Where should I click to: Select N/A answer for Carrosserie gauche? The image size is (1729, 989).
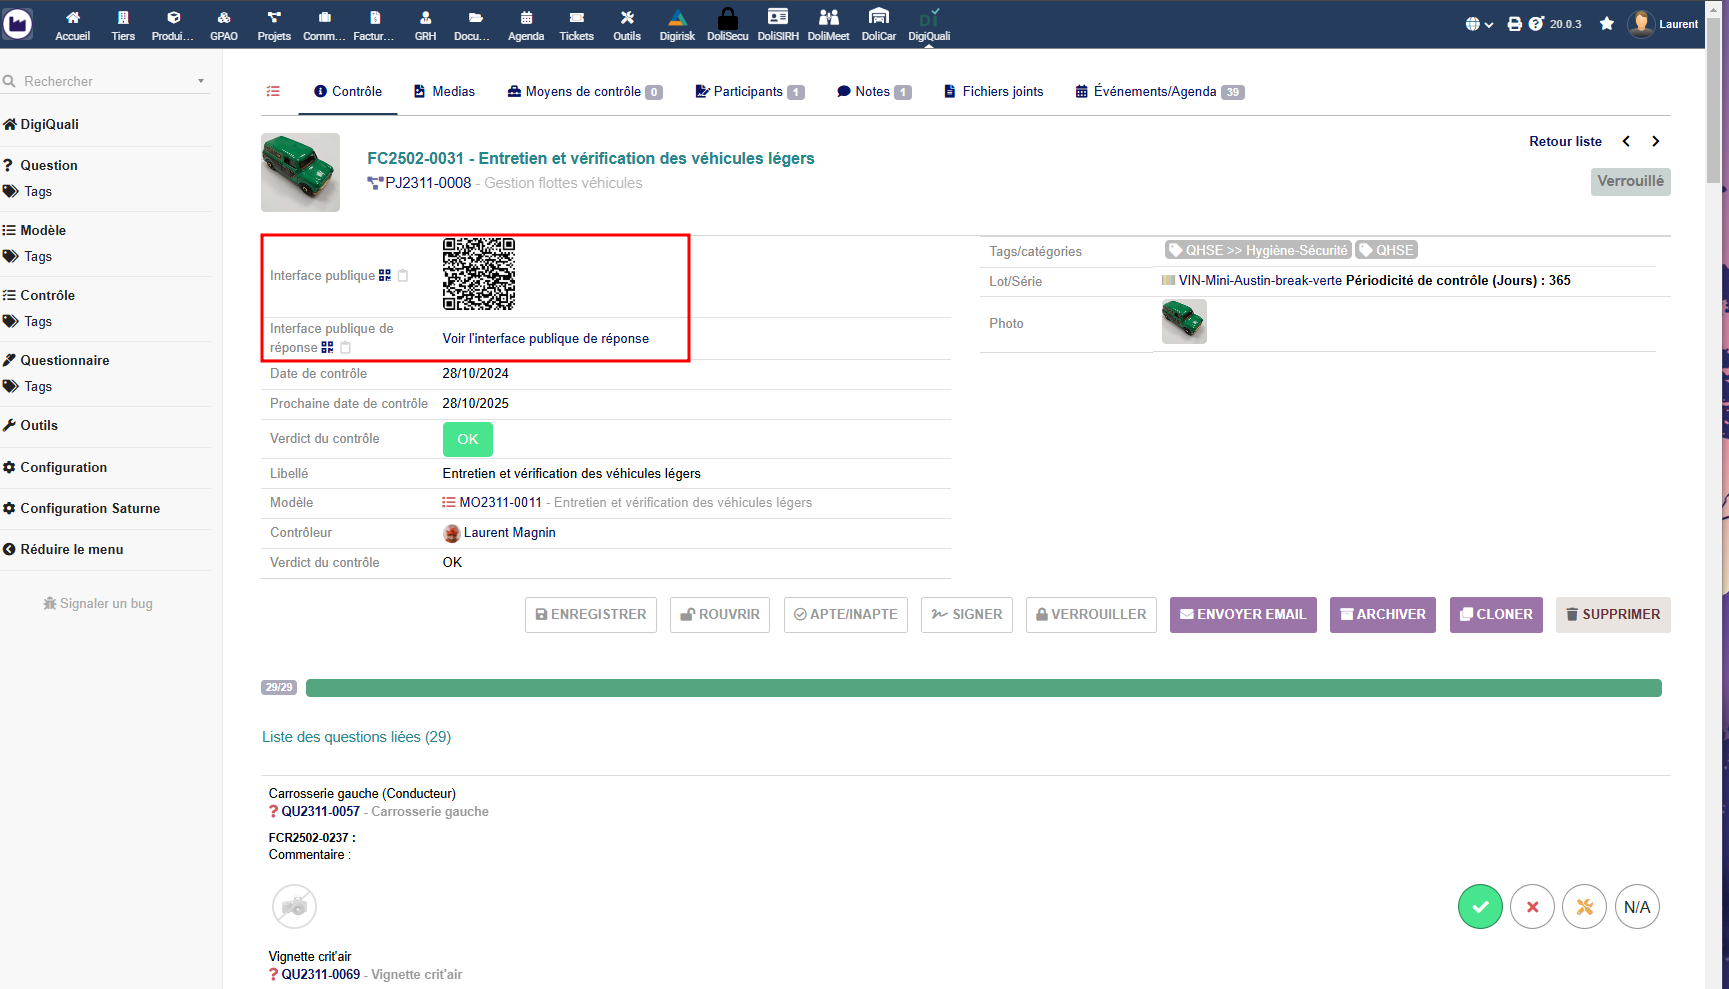click(1637, 907)
